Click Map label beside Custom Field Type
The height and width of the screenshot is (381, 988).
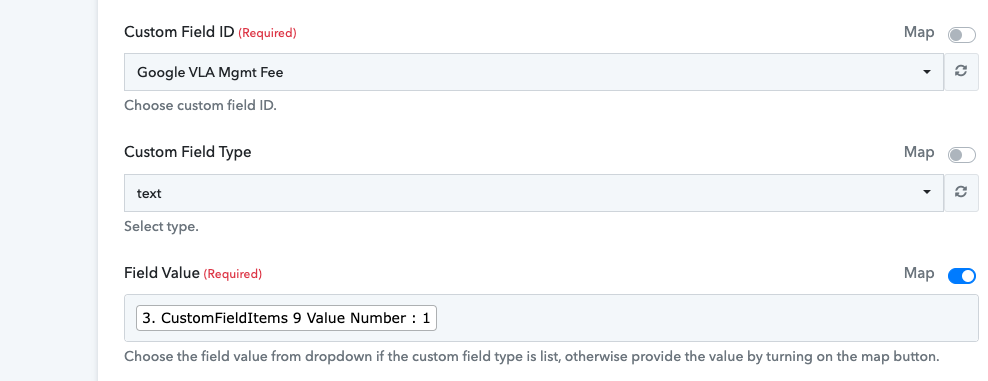click(x=919, y=152)
